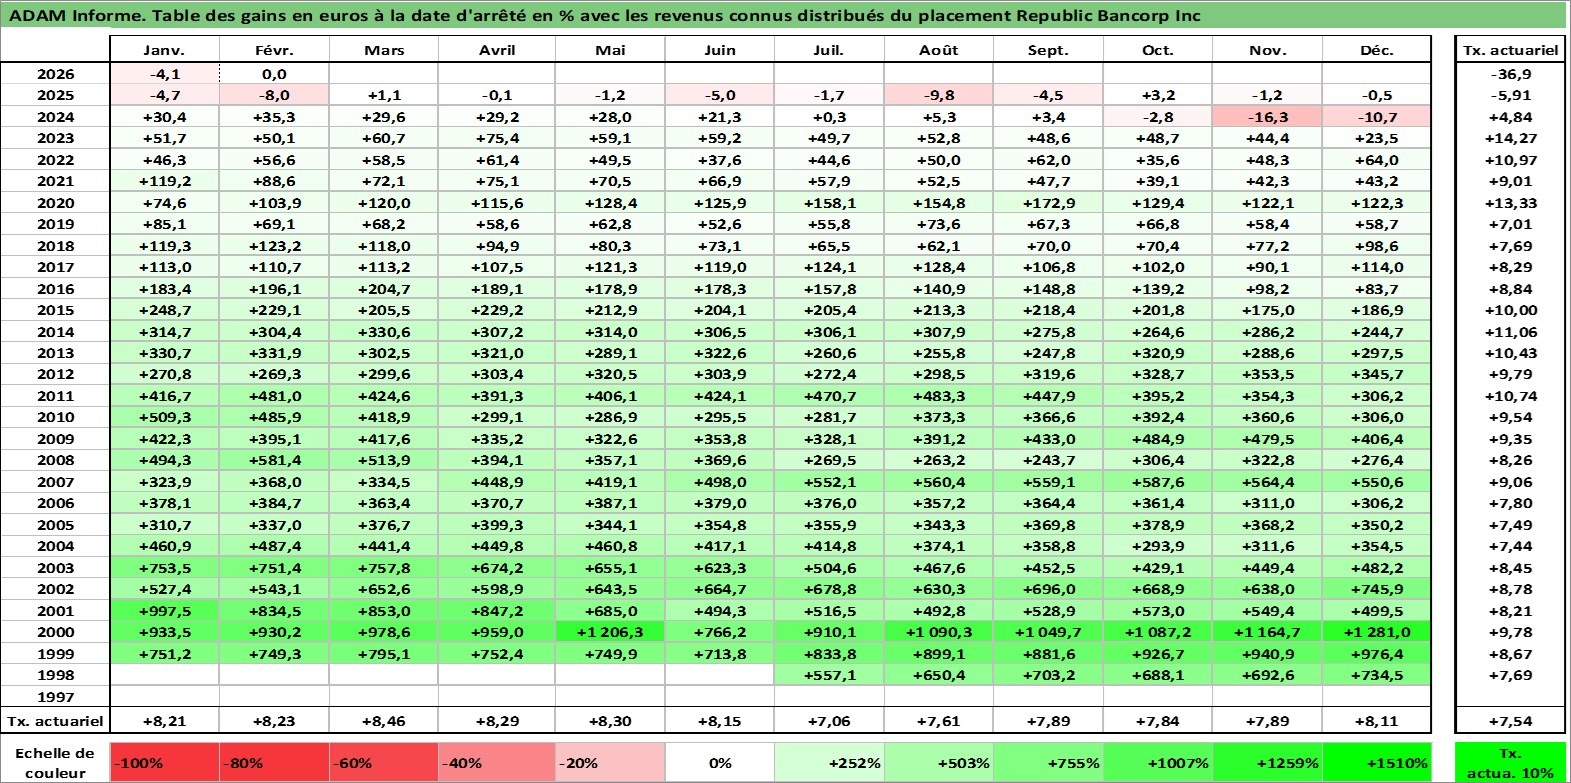Select the 'Oct.' column header
The image size is (1571, 783).
[x=1158, y=50]
